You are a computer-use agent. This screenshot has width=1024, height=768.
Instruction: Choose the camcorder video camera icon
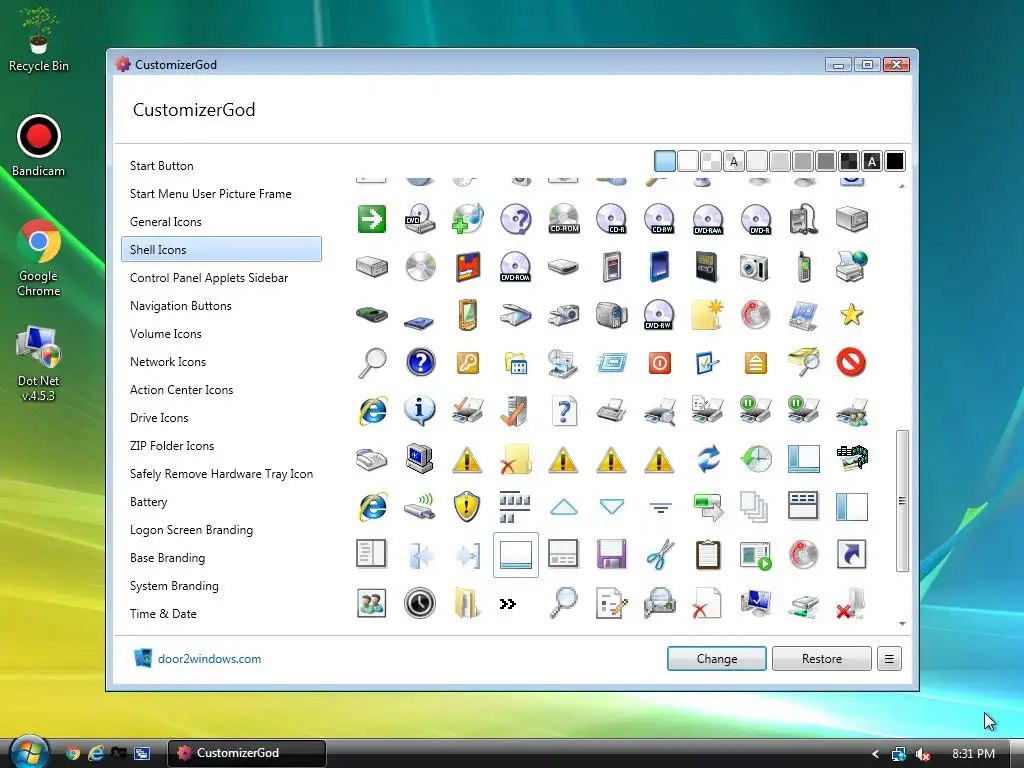(x=611, y=315)
